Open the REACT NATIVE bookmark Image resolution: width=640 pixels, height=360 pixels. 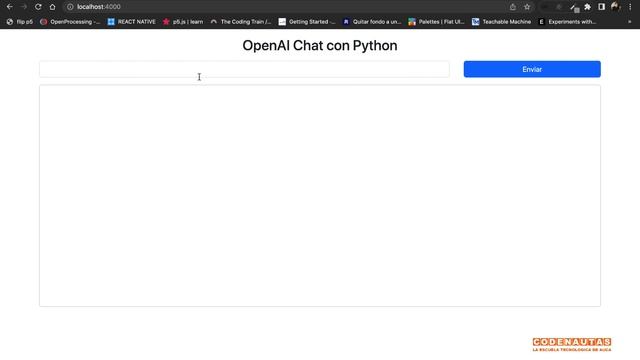pyautogui.click(x=131, y=22)
